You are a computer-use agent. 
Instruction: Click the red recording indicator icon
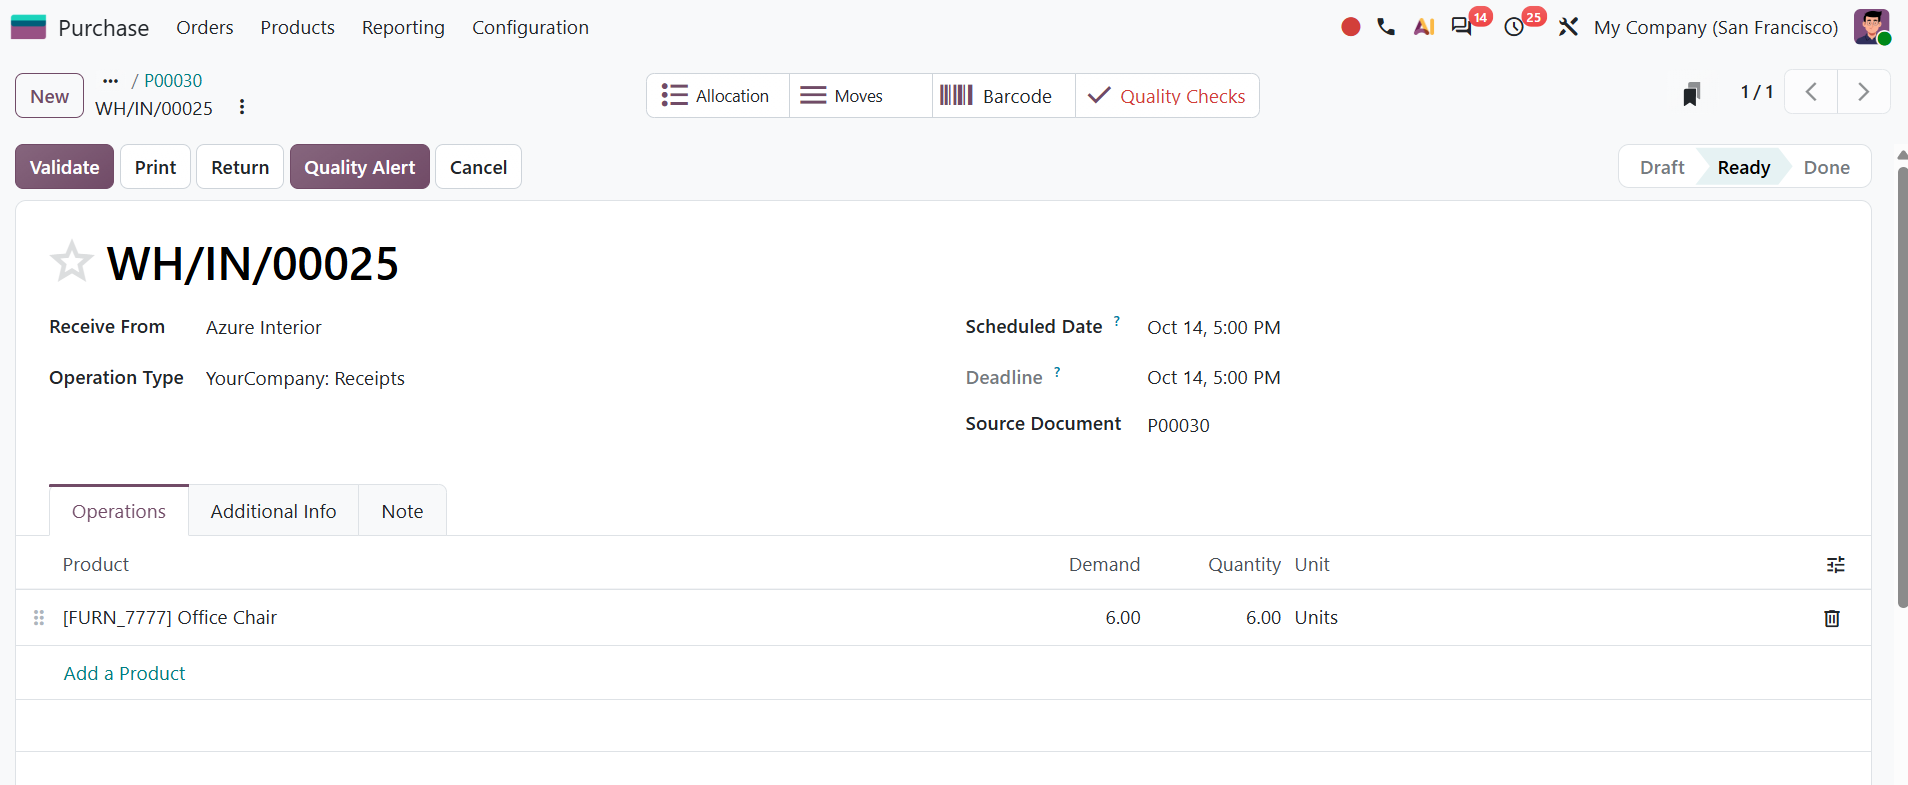(1350, 27)
